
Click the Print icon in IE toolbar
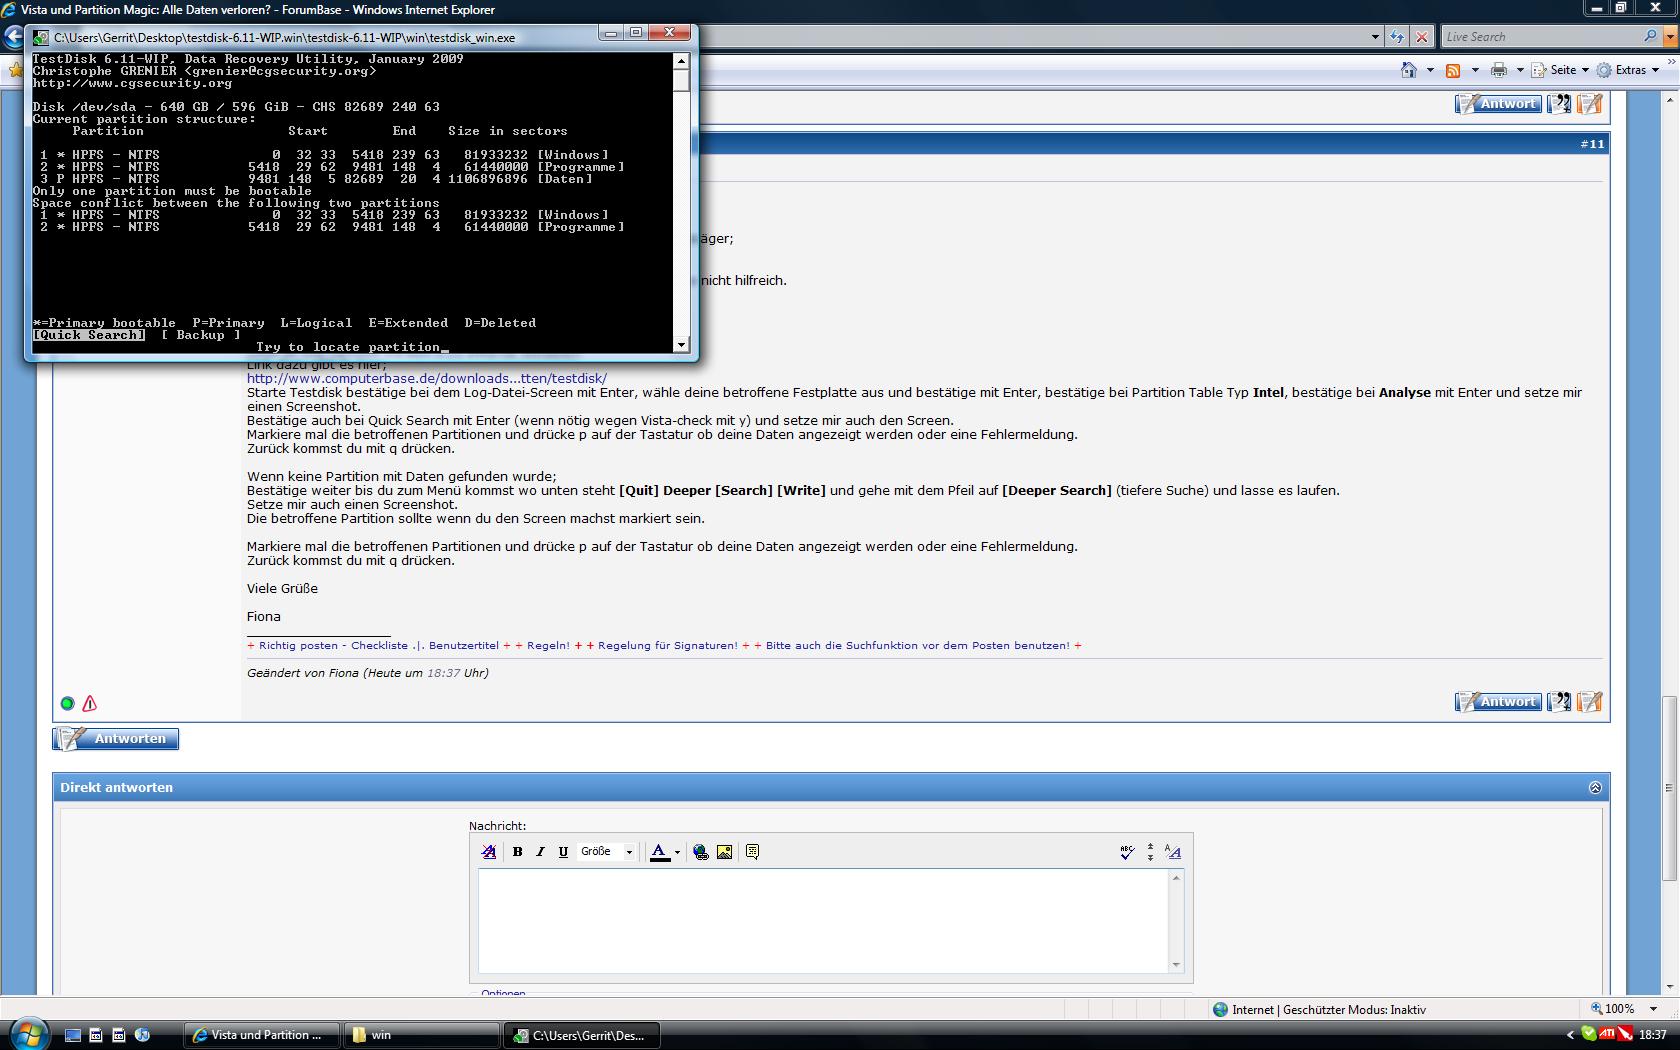[1498, 70]
